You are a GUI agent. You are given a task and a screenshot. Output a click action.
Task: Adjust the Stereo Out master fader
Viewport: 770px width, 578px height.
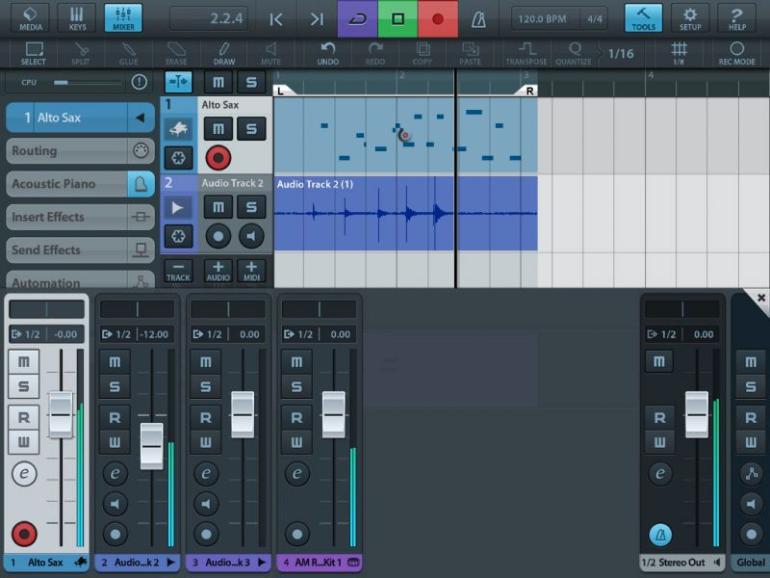click(697, 415)
